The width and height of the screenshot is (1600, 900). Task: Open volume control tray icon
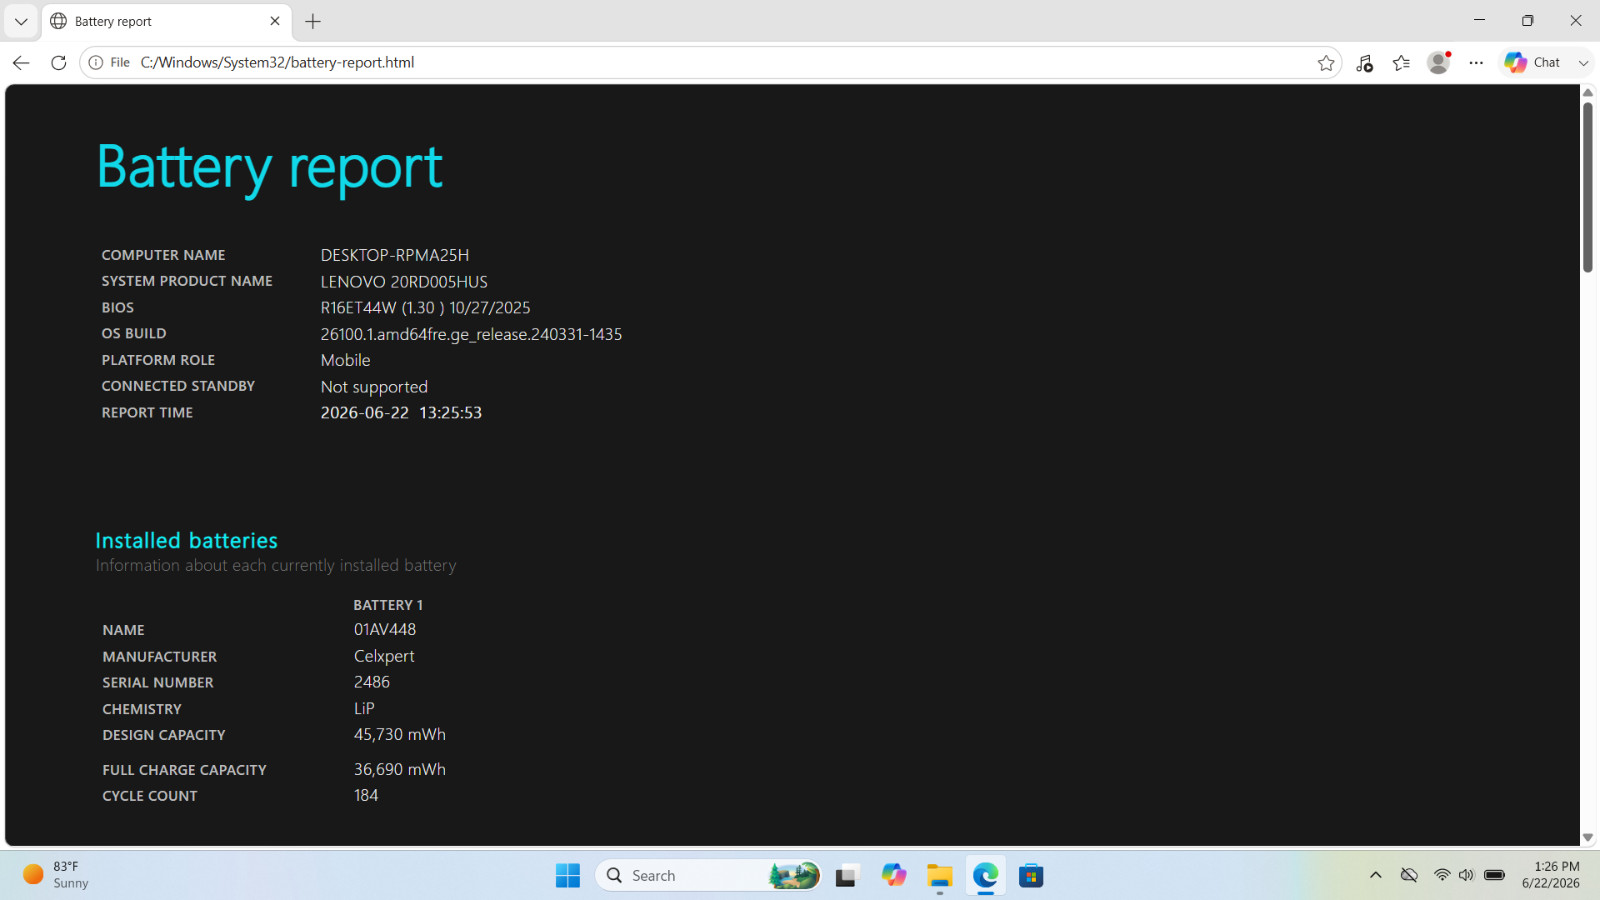pos(1466,875)
